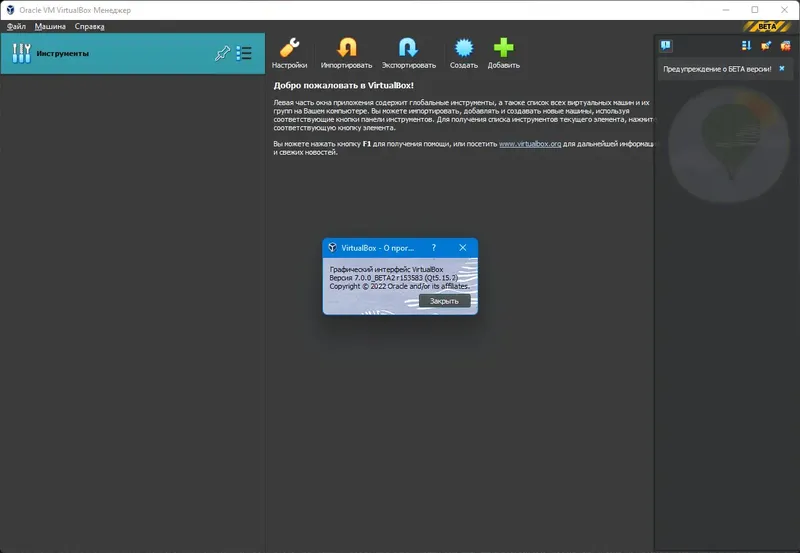Close the About dialog with X
Screen dimensions: 800x553
[x=463, y=247]
